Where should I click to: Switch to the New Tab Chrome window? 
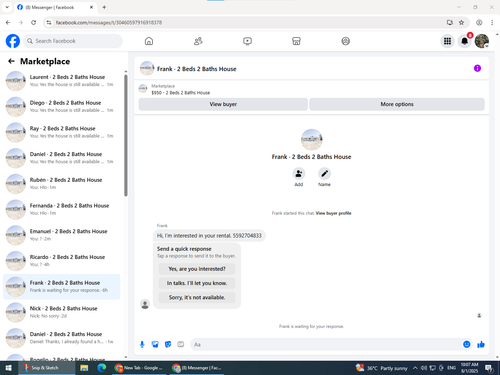(140, 368)
